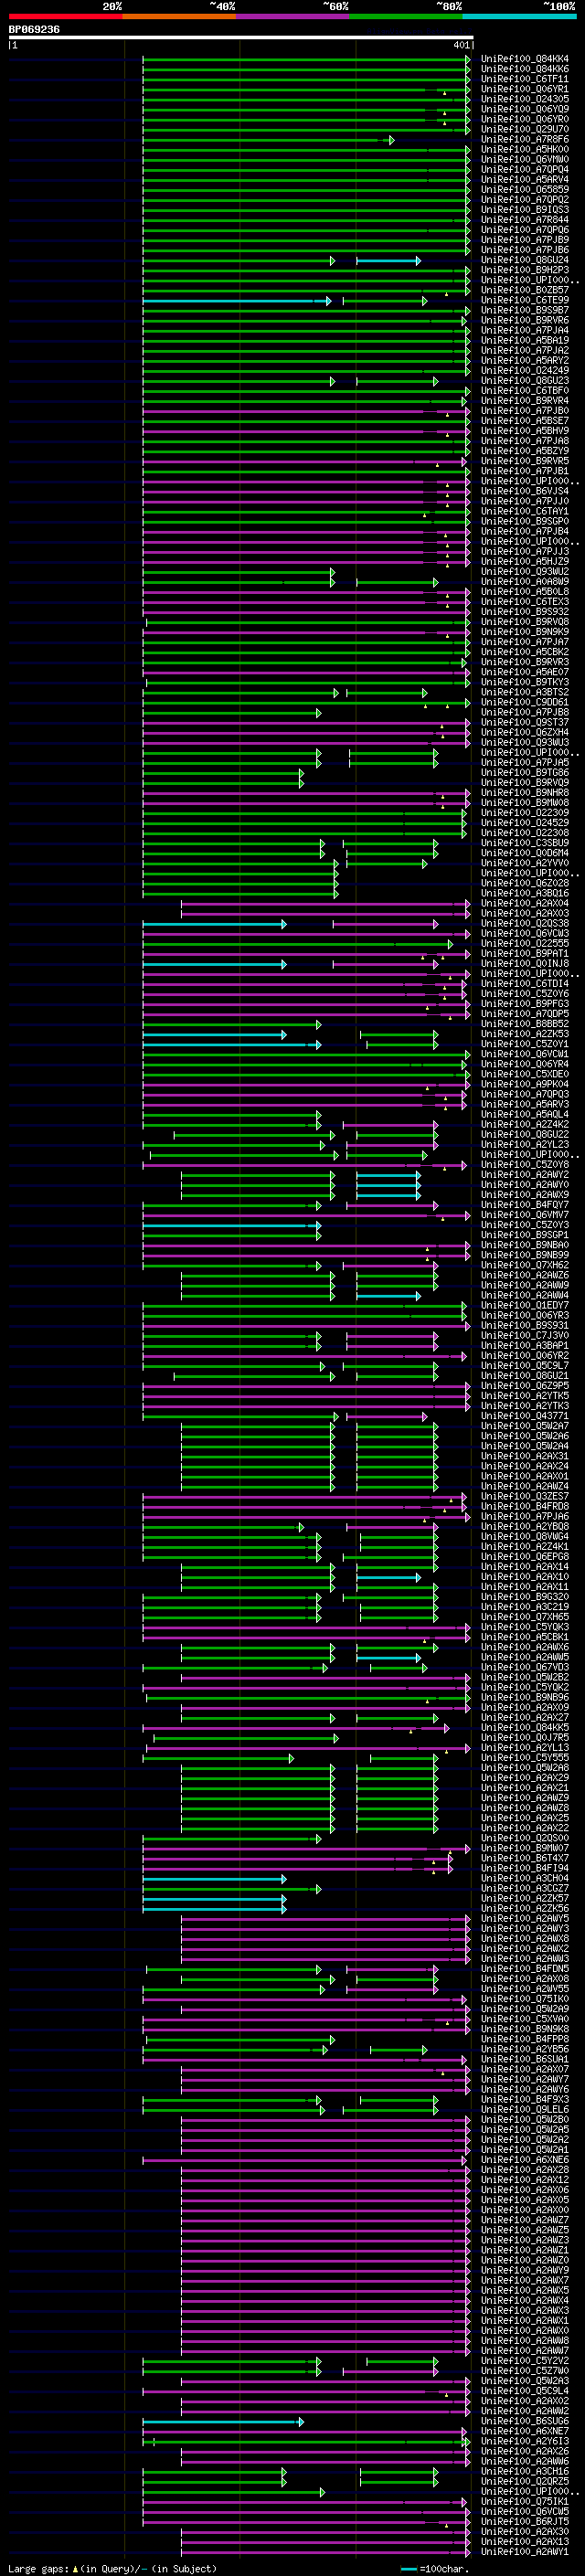The image size is (585, 2576).
Task: Click the purple ~60% identity legend bar
Action: [x=293, y=16]
